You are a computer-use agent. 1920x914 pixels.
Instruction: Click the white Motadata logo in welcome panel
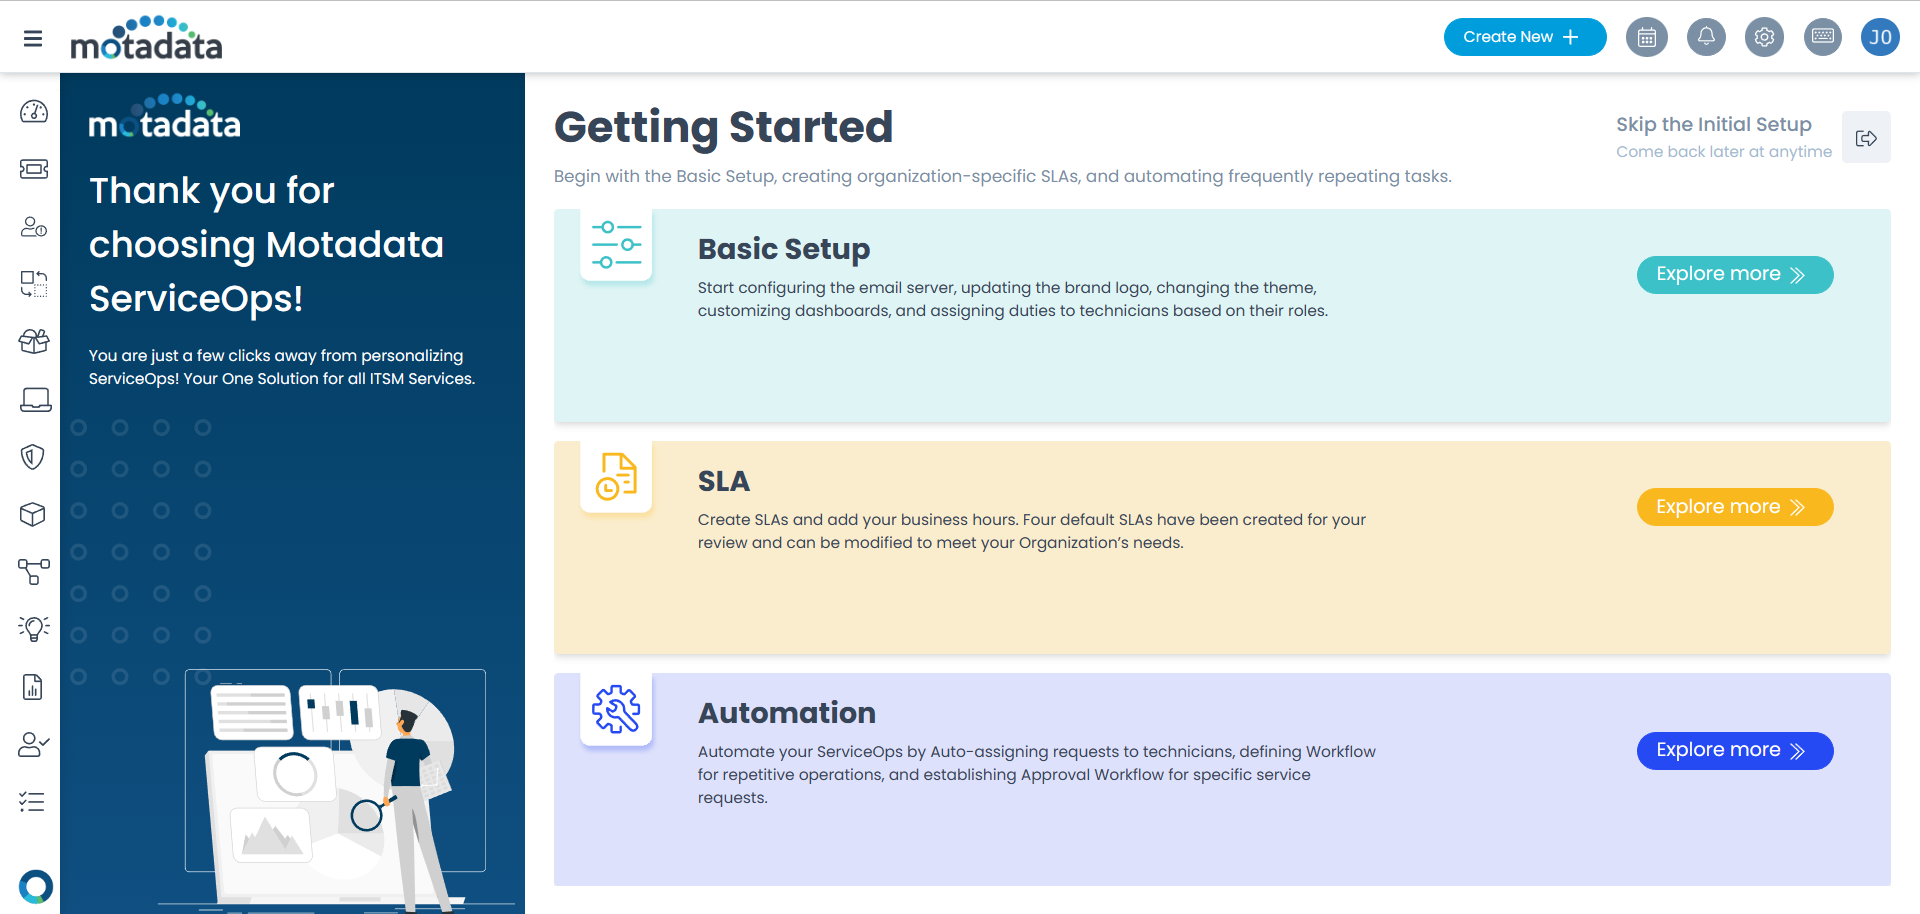pyautogui.click(x=165, y=118)
